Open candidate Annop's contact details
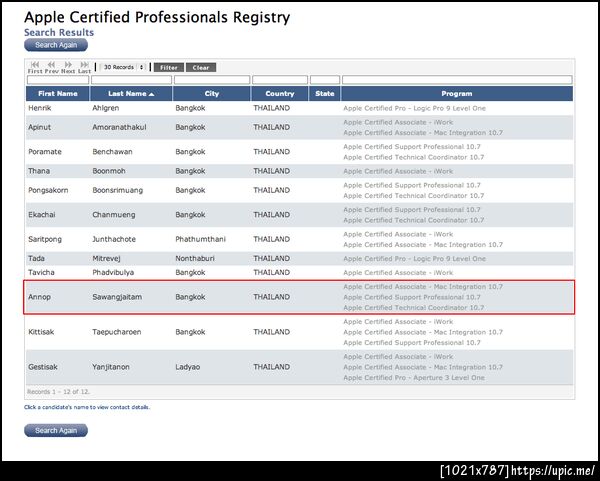The height and width of the screenshot is (481, 600). pos(39,297)
